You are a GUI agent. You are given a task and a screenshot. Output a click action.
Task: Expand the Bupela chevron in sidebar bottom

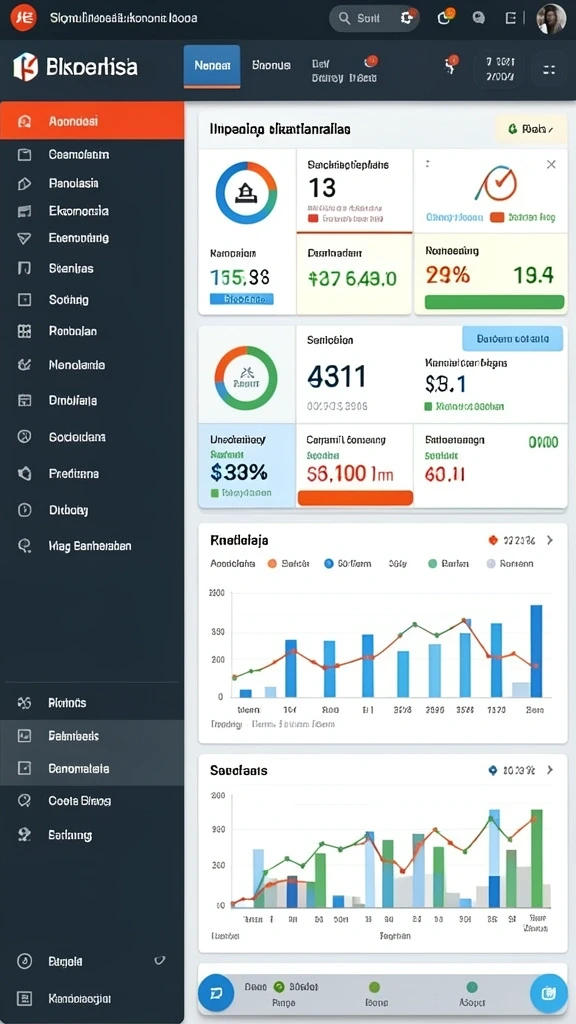(159, 961)
